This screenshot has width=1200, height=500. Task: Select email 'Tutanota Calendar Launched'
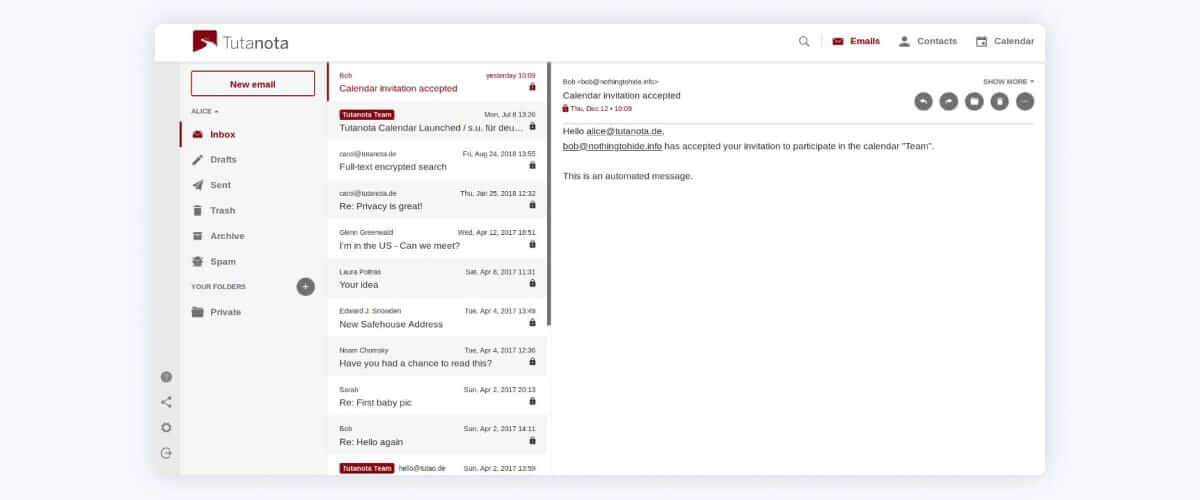(437, 121)
